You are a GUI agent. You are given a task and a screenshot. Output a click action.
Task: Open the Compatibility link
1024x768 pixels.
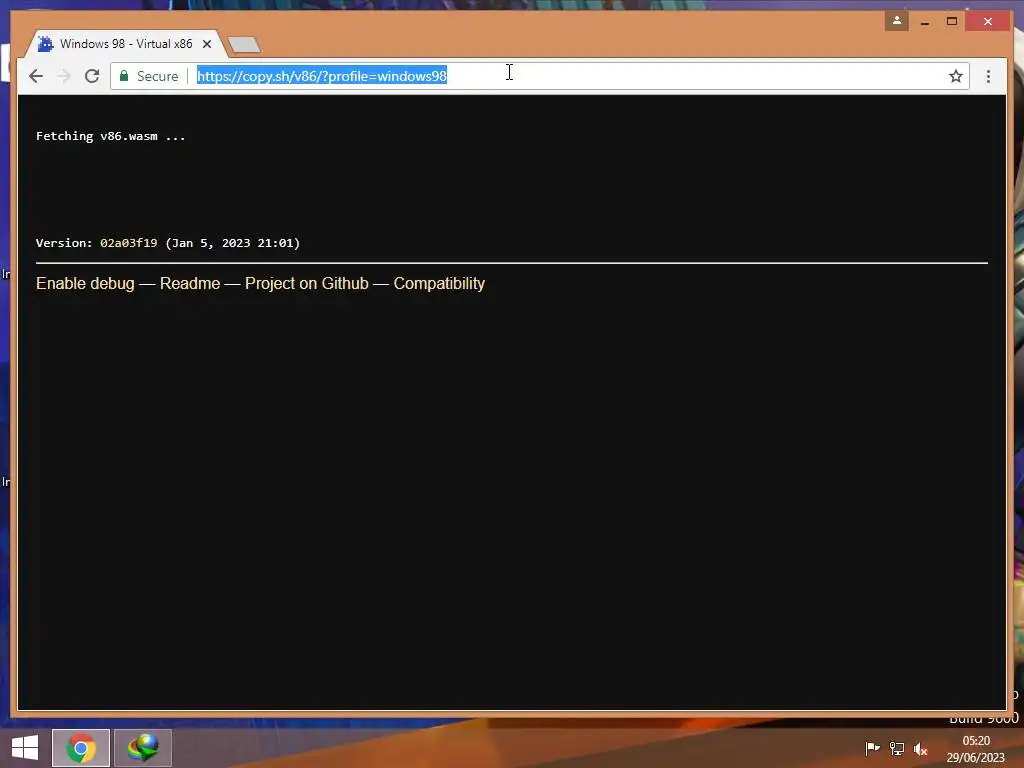(439, 283)
